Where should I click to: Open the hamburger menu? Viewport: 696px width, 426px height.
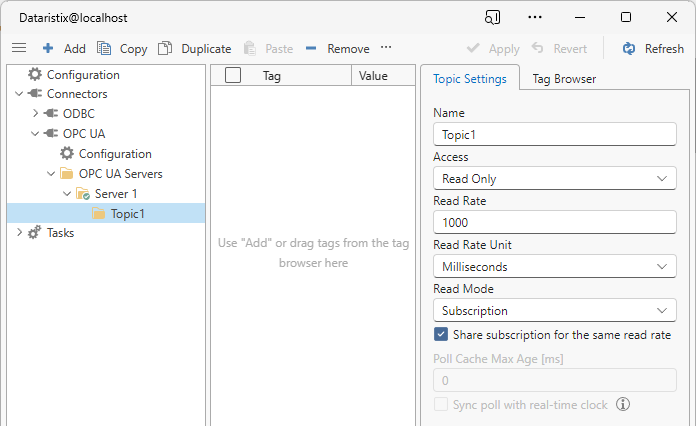19,48
